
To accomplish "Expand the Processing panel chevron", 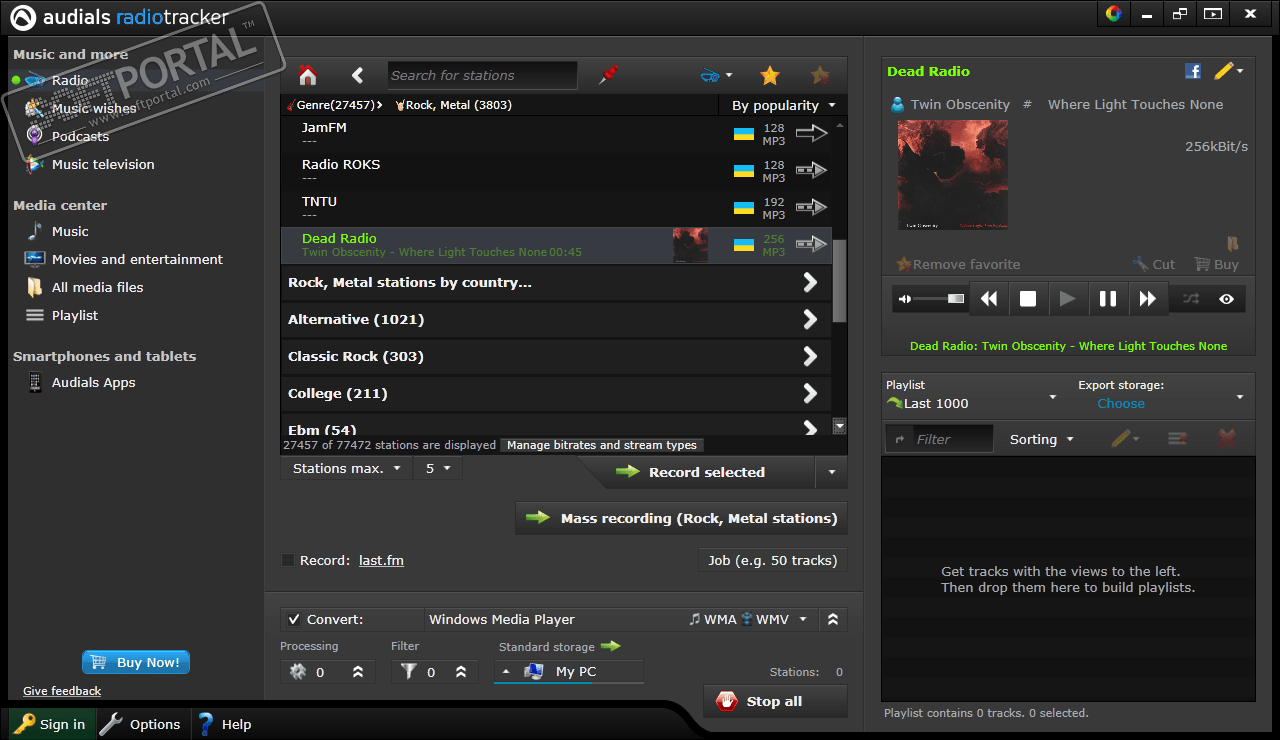I will (x=358, y=672).
